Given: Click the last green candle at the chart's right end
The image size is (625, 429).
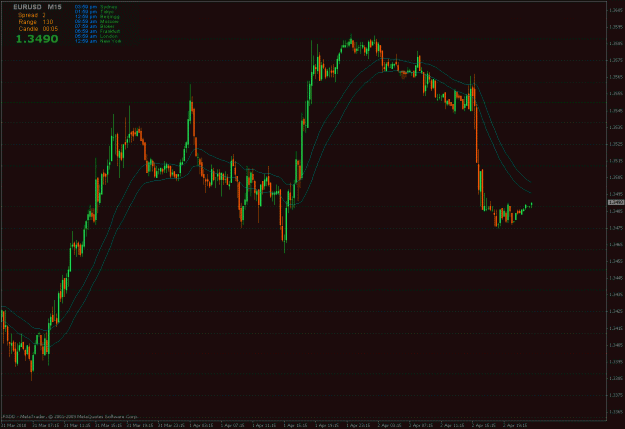Looking at the screenshot, I should [531, 205].
